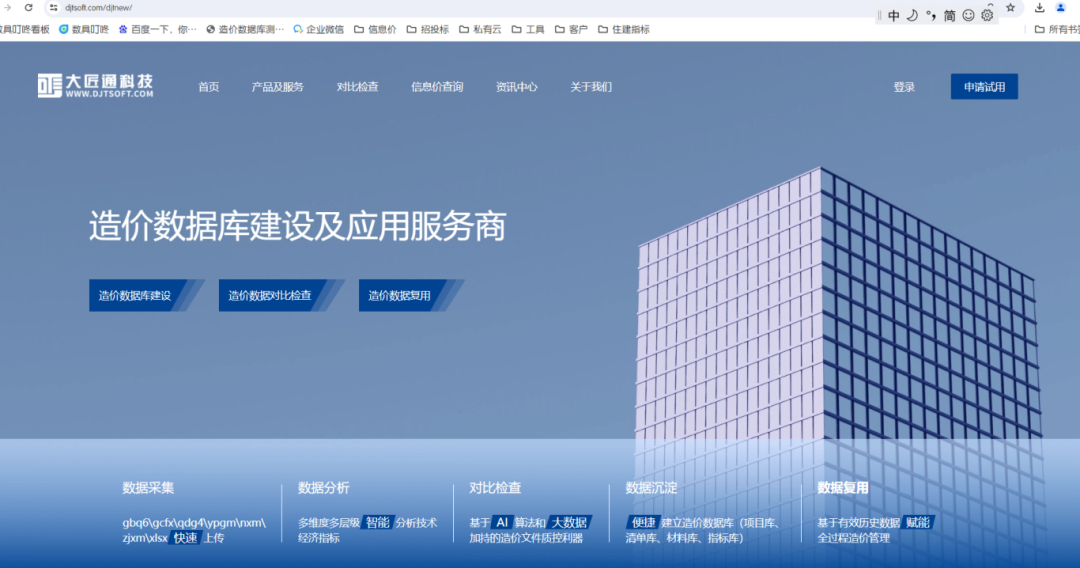Viewport: 1080px width, 568px height.
Task: Expand the 私有云 bookmark folder
Action: (480, 30)
